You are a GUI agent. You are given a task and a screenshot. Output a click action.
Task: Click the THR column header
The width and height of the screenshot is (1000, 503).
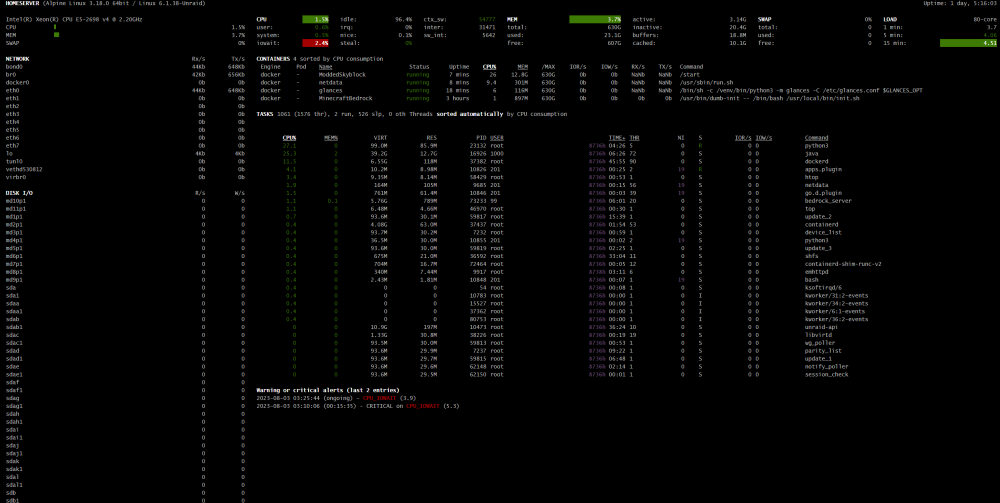634,138
